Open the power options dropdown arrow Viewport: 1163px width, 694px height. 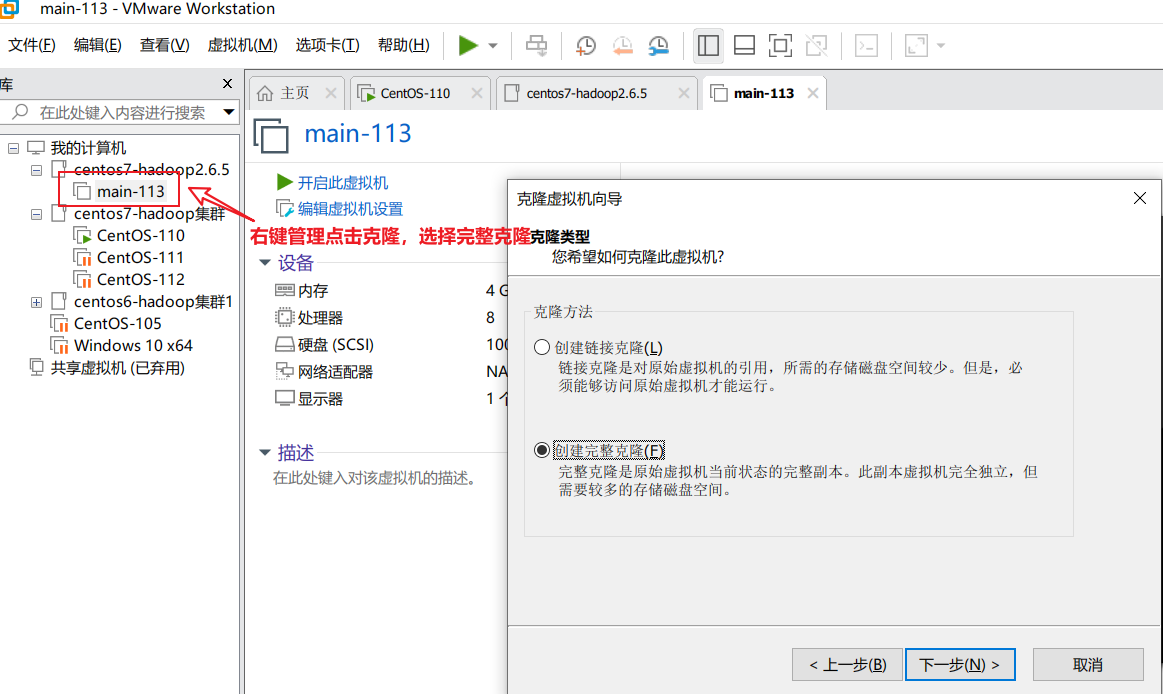[492, 46]
